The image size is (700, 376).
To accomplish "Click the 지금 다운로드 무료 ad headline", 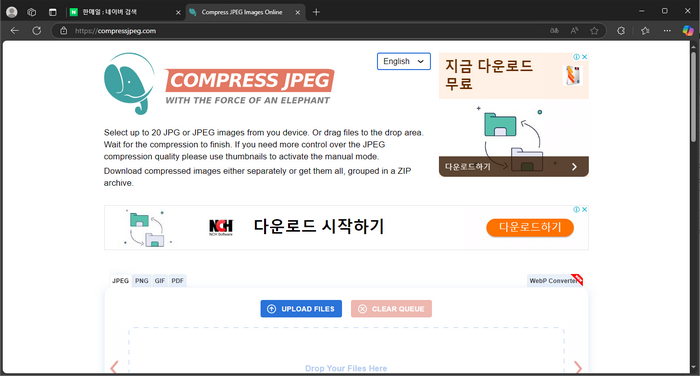I will [x=489, y=75].
